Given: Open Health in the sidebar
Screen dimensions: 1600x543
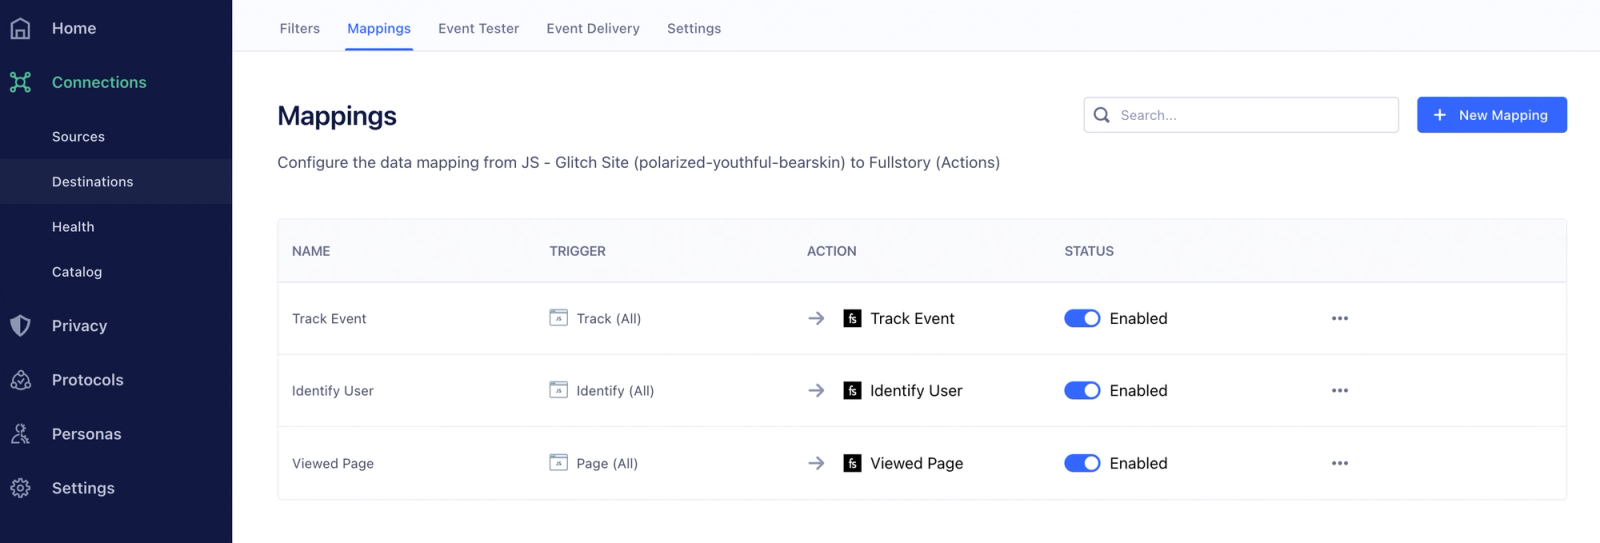Looking at the screenshot, I should click(73, 227).
